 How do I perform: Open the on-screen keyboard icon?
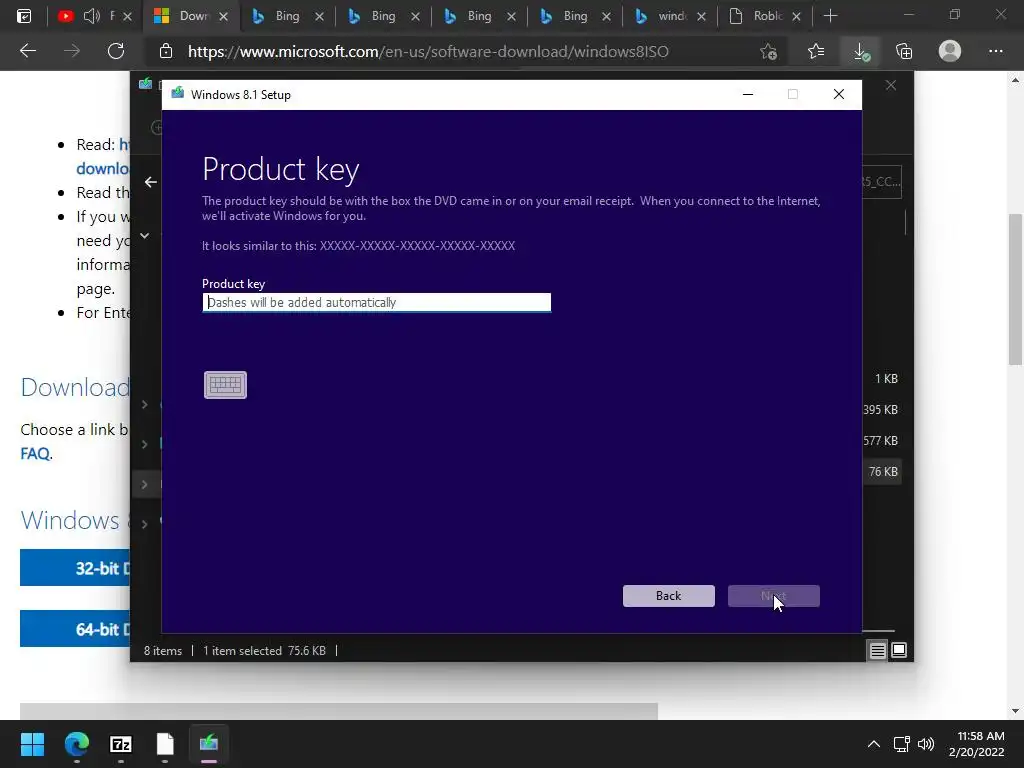(225, 385)
